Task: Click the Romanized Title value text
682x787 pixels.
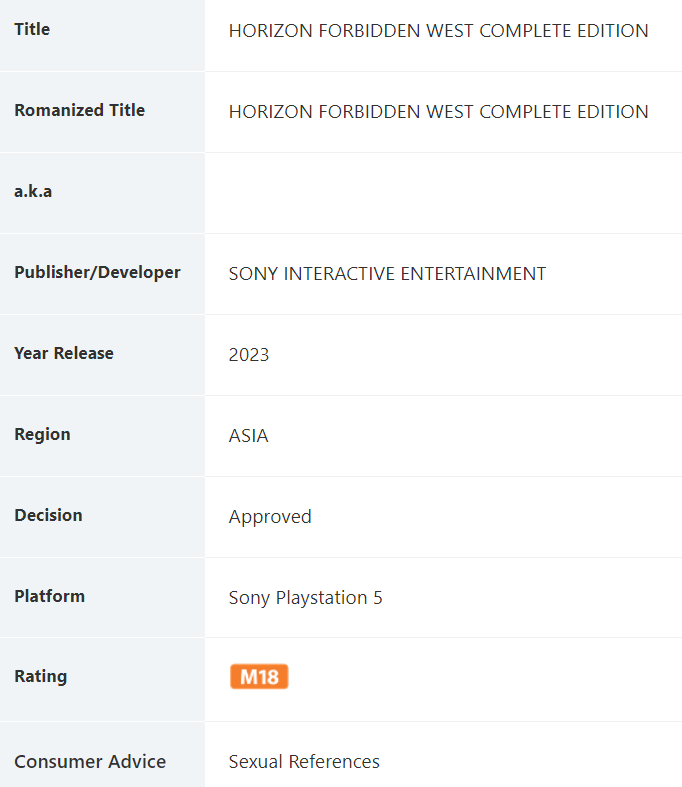Action: 438,112
